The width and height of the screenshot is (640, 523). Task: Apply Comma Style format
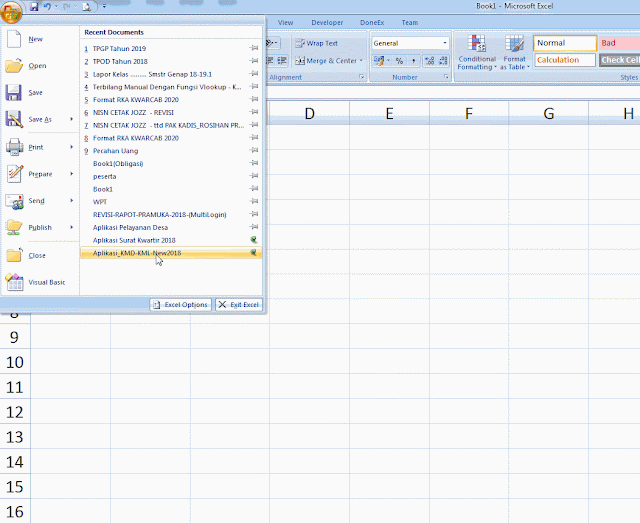click(413, 61)
